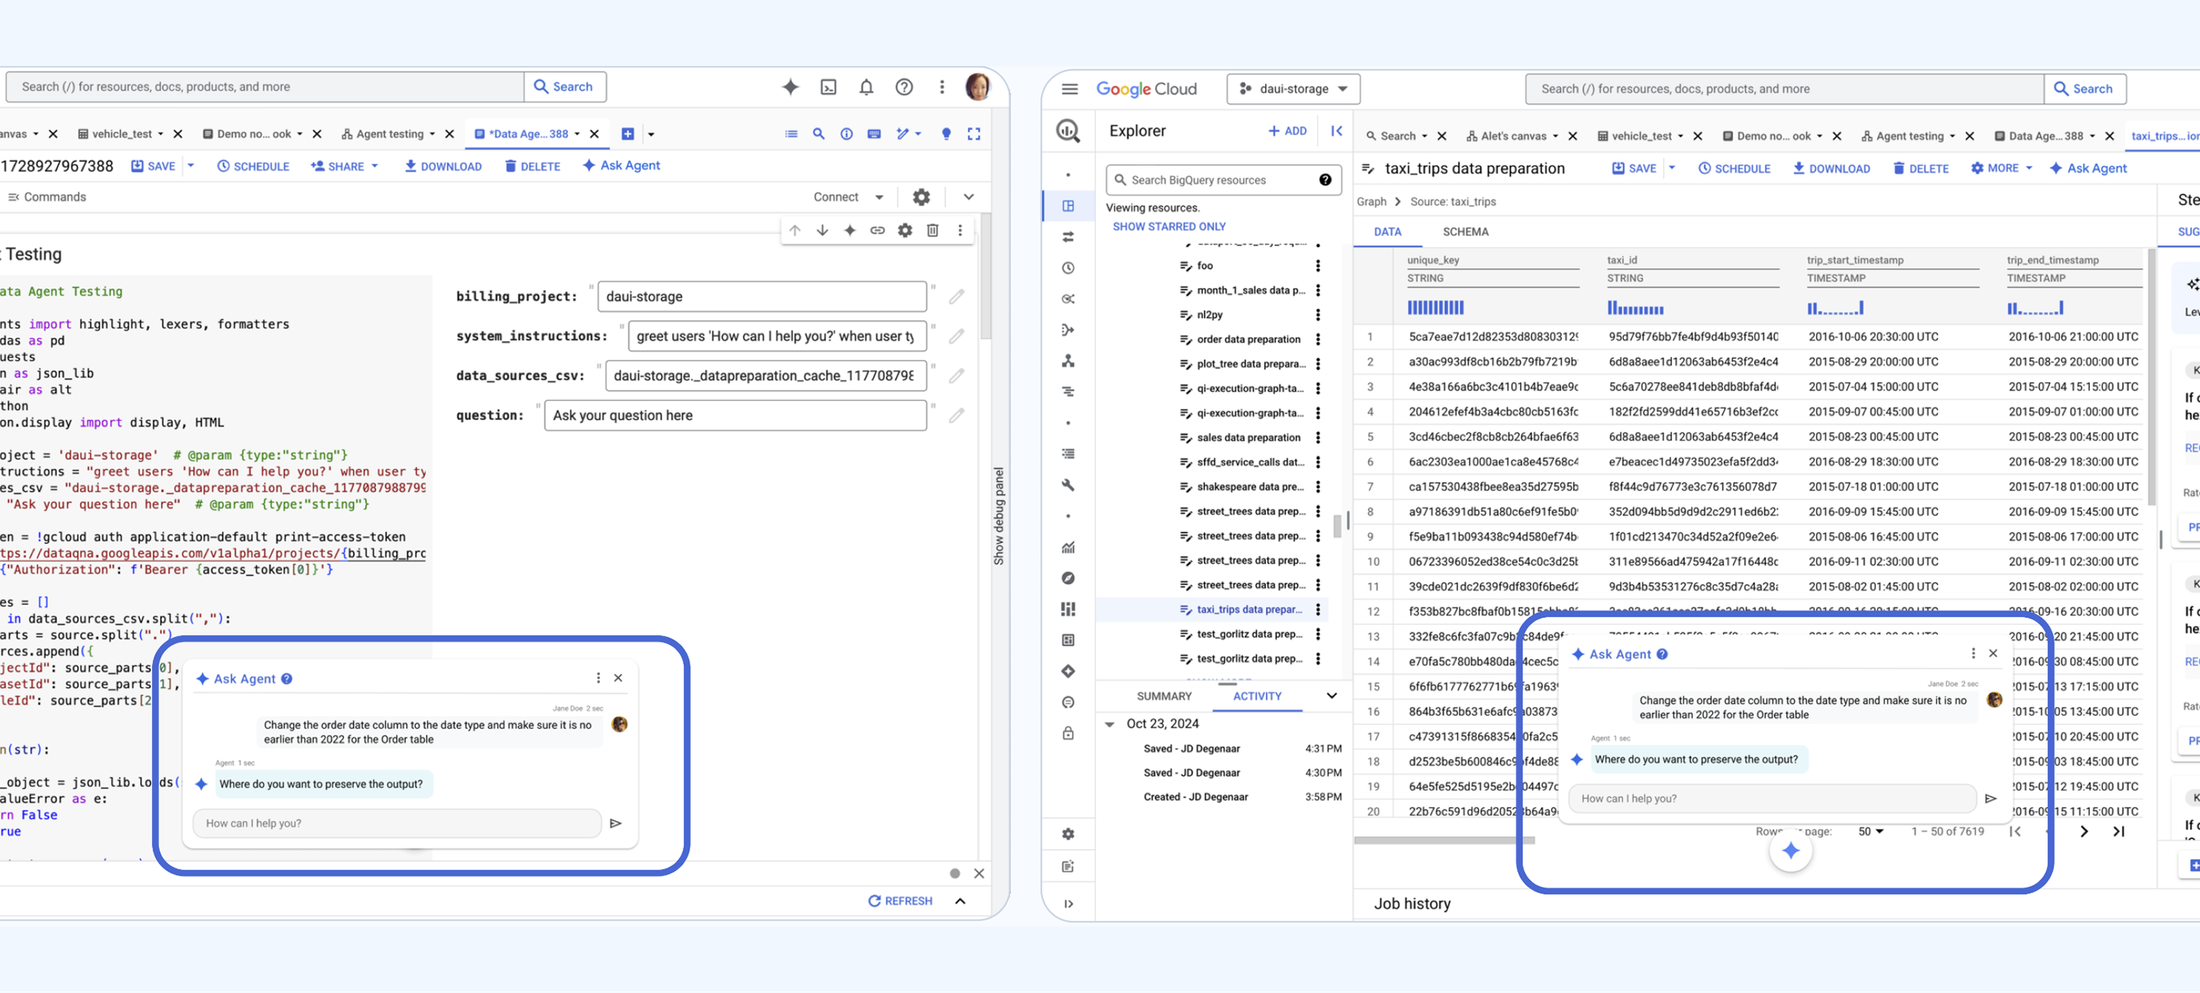Image resolution: width=2200 pixels, height=993 pixels.
Task: Jump to last page of table rows
Action: 2118,832
